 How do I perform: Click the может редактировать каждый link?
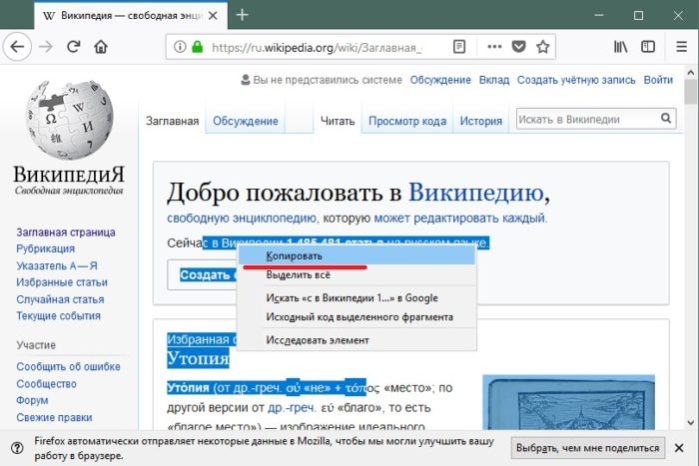459,218
